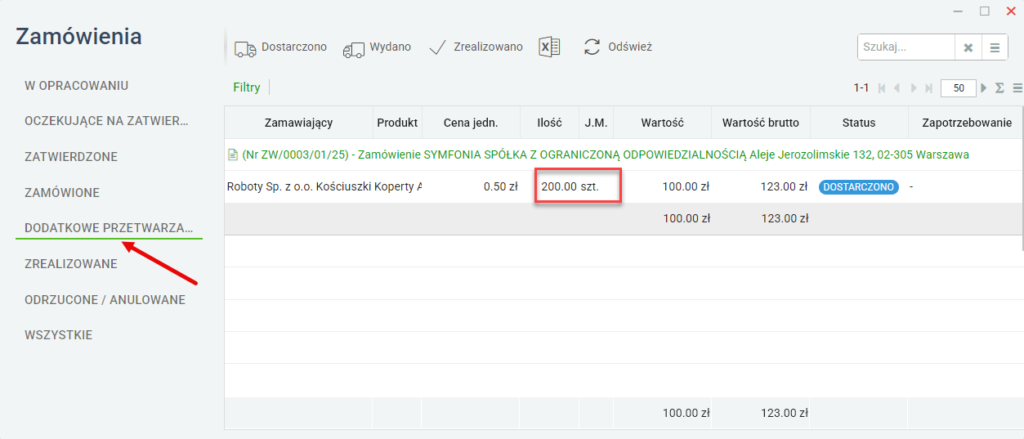Select the Roboty Sp. z o.o. Kościuszki cell
Viewport: 1024px width, 439px height.
point(298,187)
